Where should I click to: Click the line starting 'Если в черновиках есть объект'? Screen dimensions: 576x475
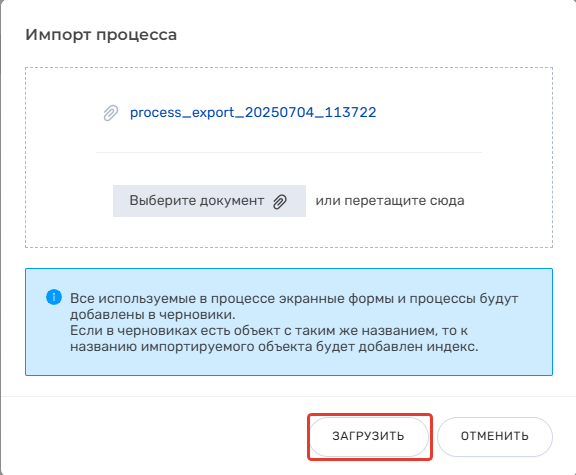tap(269, 331)
